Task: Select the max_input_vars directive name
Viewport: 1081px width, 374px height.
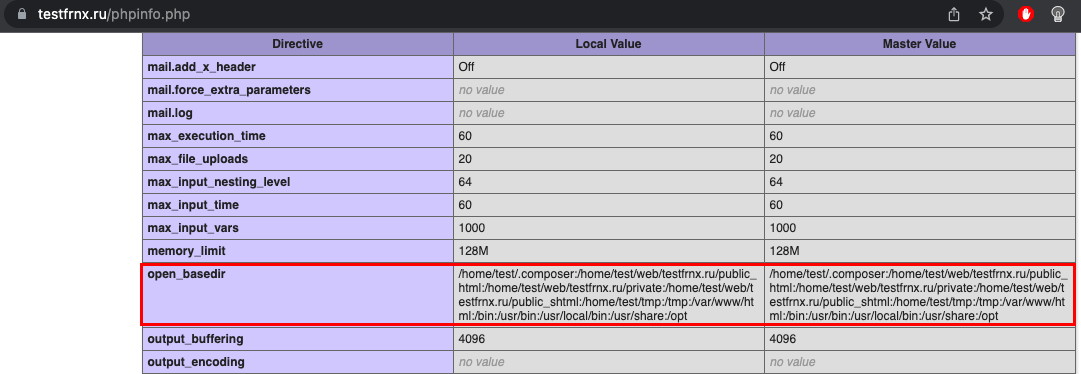Action: tap(193, 228)
